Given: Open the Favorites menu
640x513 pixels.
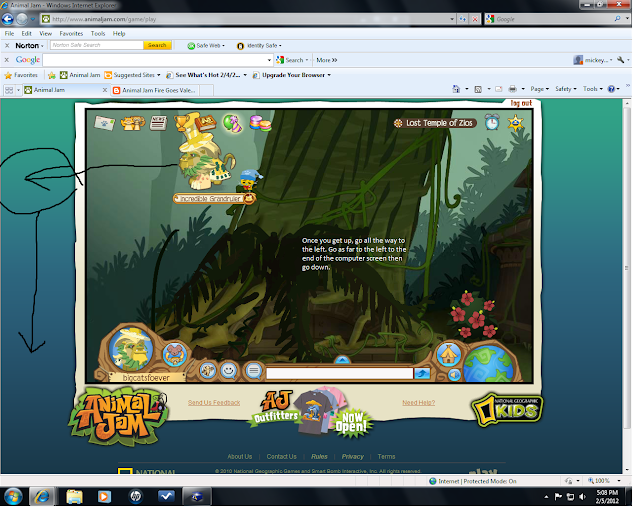Looking at the screenshot, I should (x=71, y=33).
